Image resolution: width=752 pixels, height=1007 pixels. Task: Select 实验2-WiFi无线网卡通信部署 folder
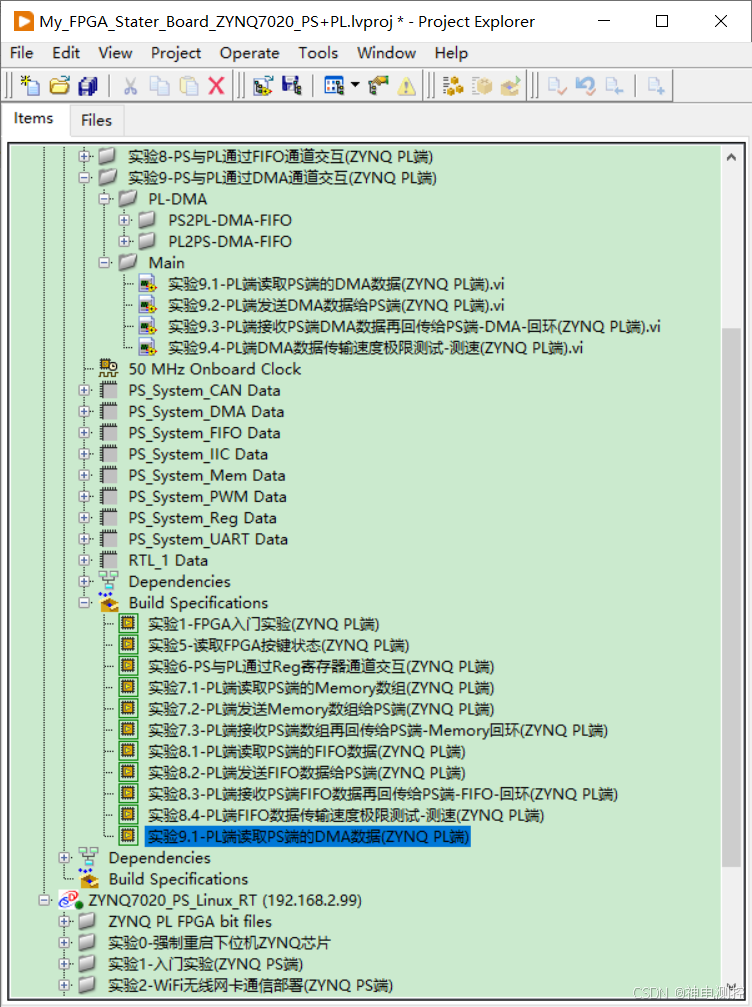(250, 985)
